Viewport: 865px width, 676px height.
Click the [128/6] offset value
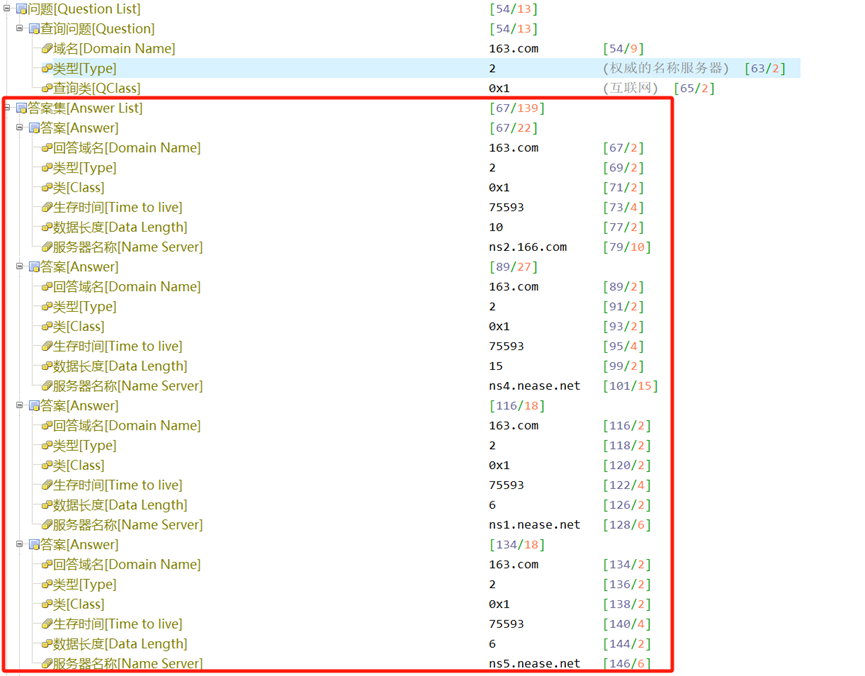coord(627,525)
